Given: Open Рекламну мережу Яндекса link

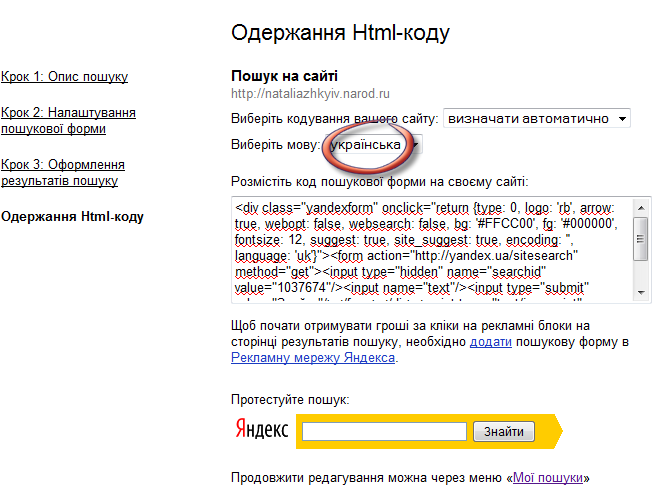Looking at the screenshot, I should click(x=313, y=358).
